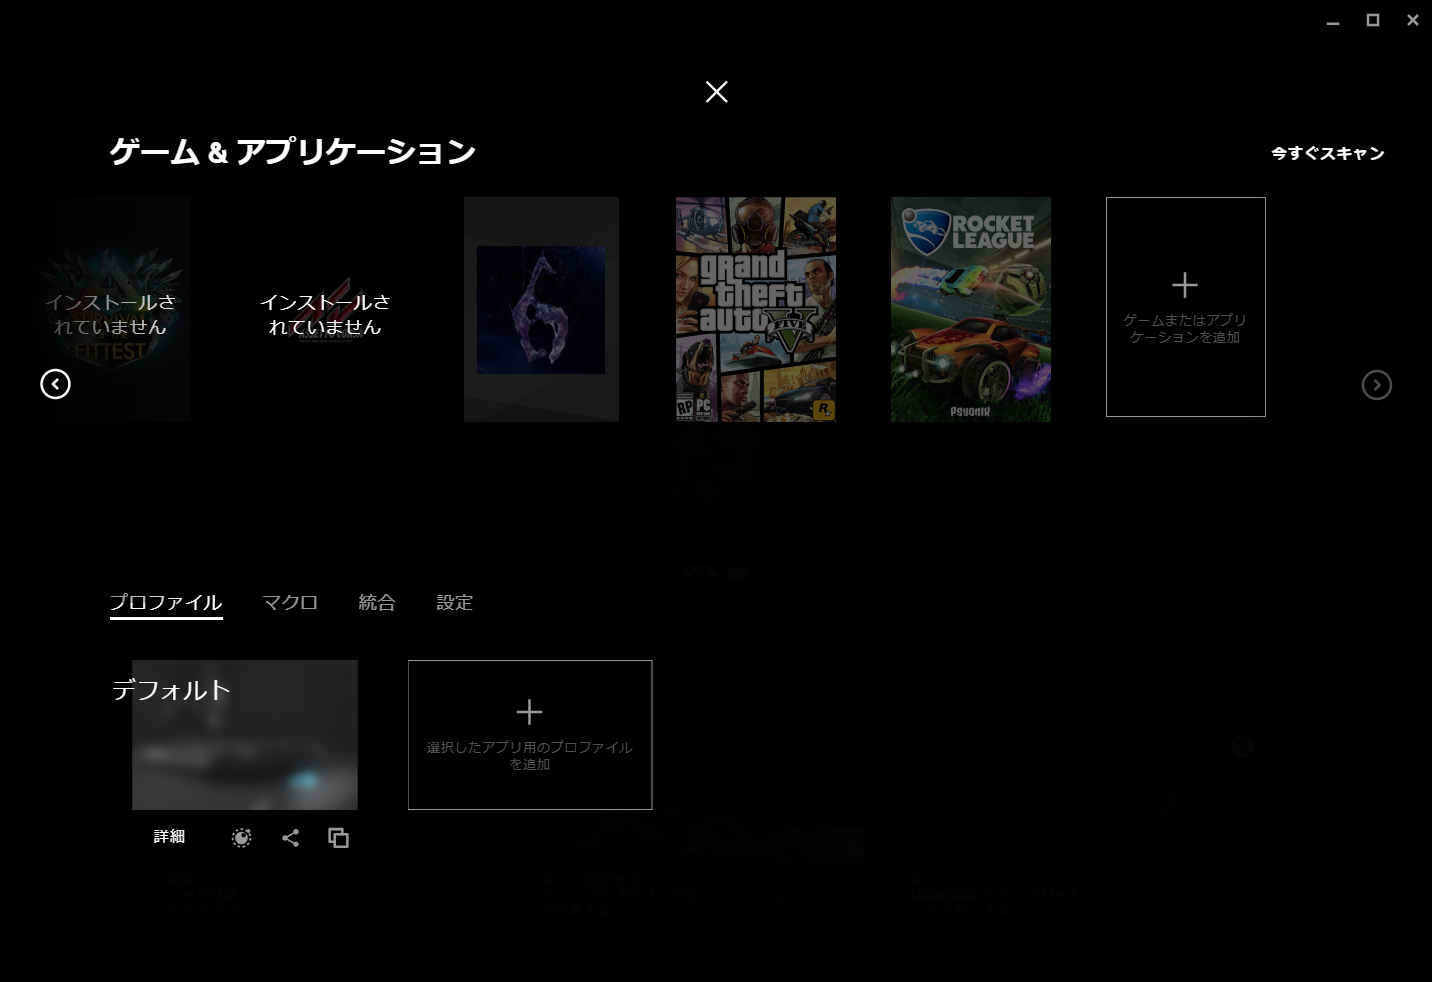The height and width of the screenshot is (982, 1432).
Task: Share the default profile
Action: click(290, 838)
